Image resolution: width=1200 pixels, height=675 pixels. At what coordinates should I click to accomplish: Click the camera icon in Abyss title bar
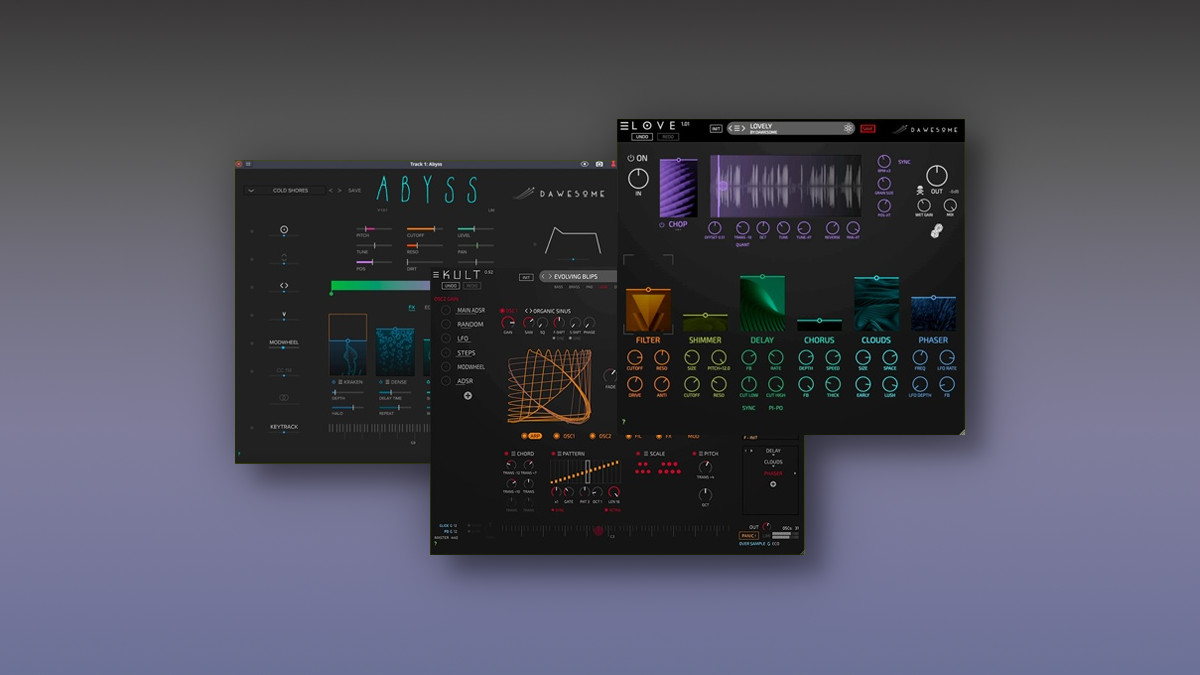pos(599,164)
